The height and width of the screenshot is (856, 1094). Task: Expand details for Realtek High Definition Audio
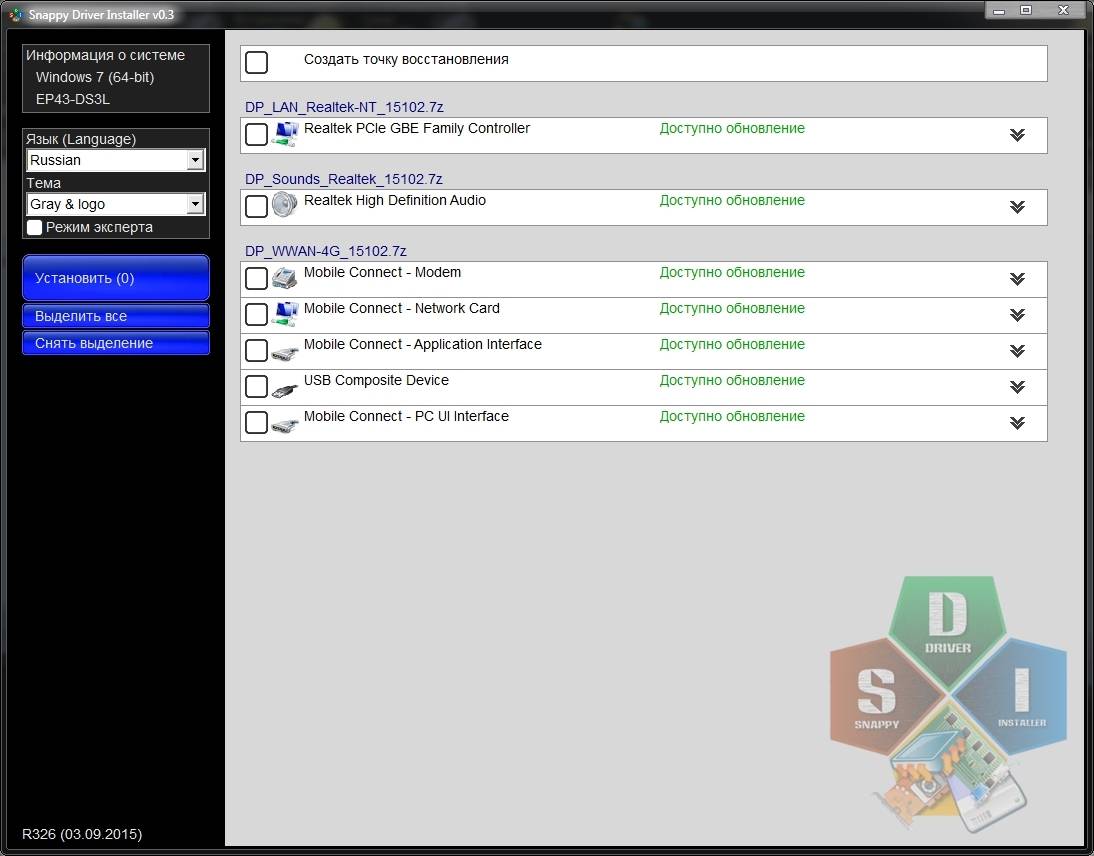point(1017,207)
